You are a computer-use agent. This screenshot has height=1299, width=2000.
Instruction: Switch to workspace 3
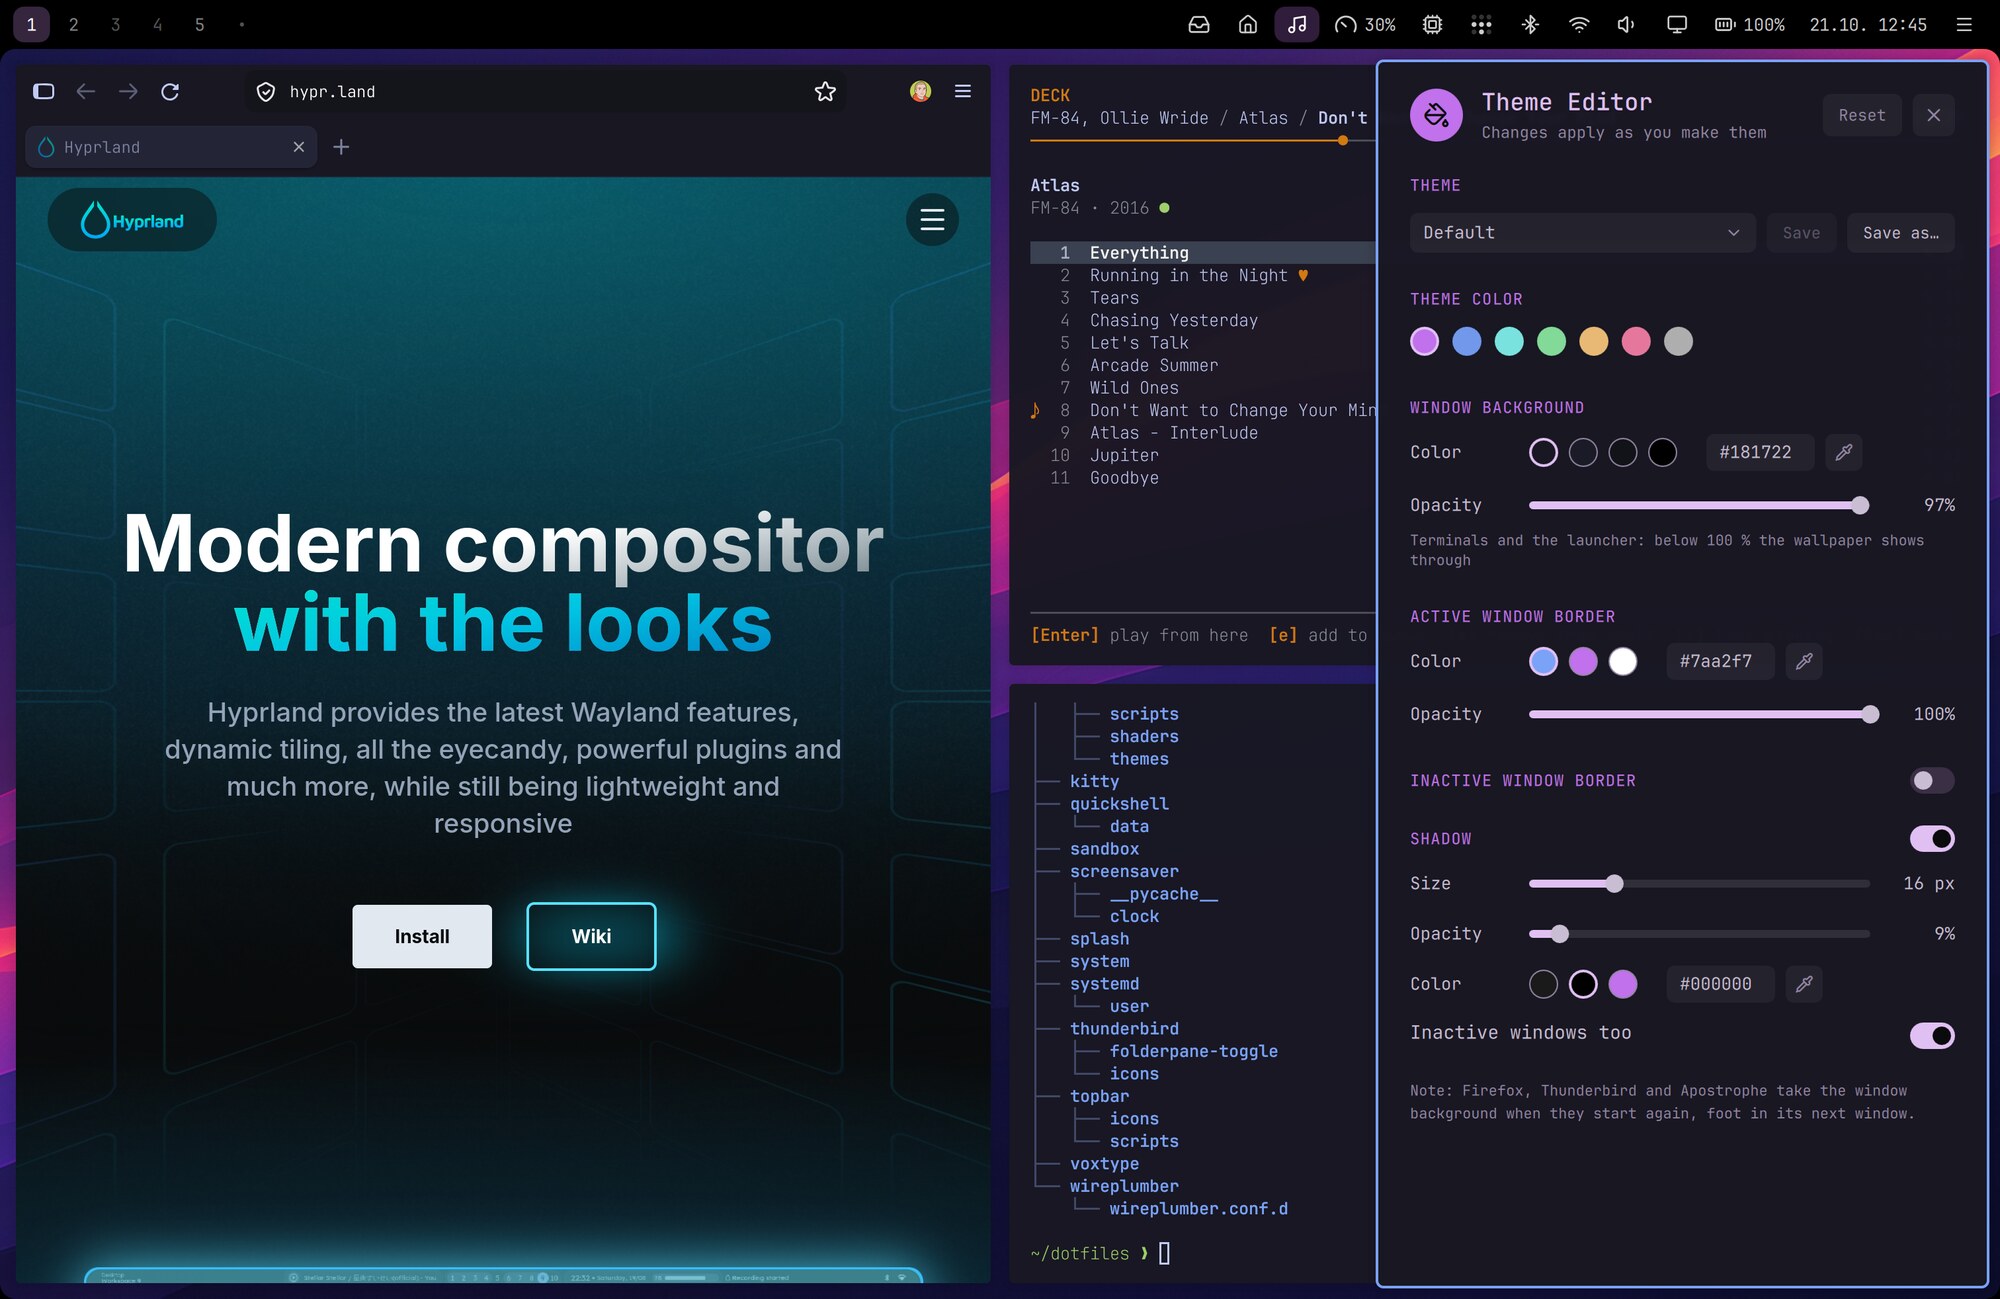coord(116,25)
